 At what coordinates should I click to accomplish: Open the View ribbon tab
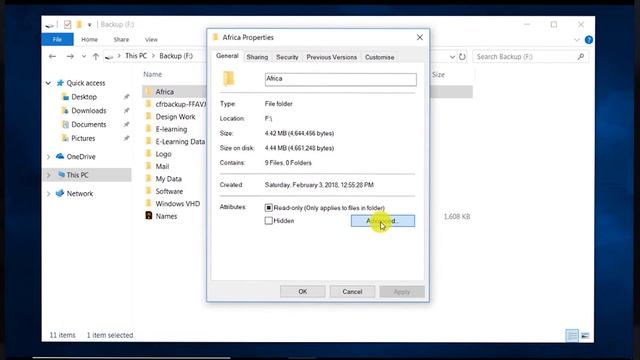(x=151, y=40)
